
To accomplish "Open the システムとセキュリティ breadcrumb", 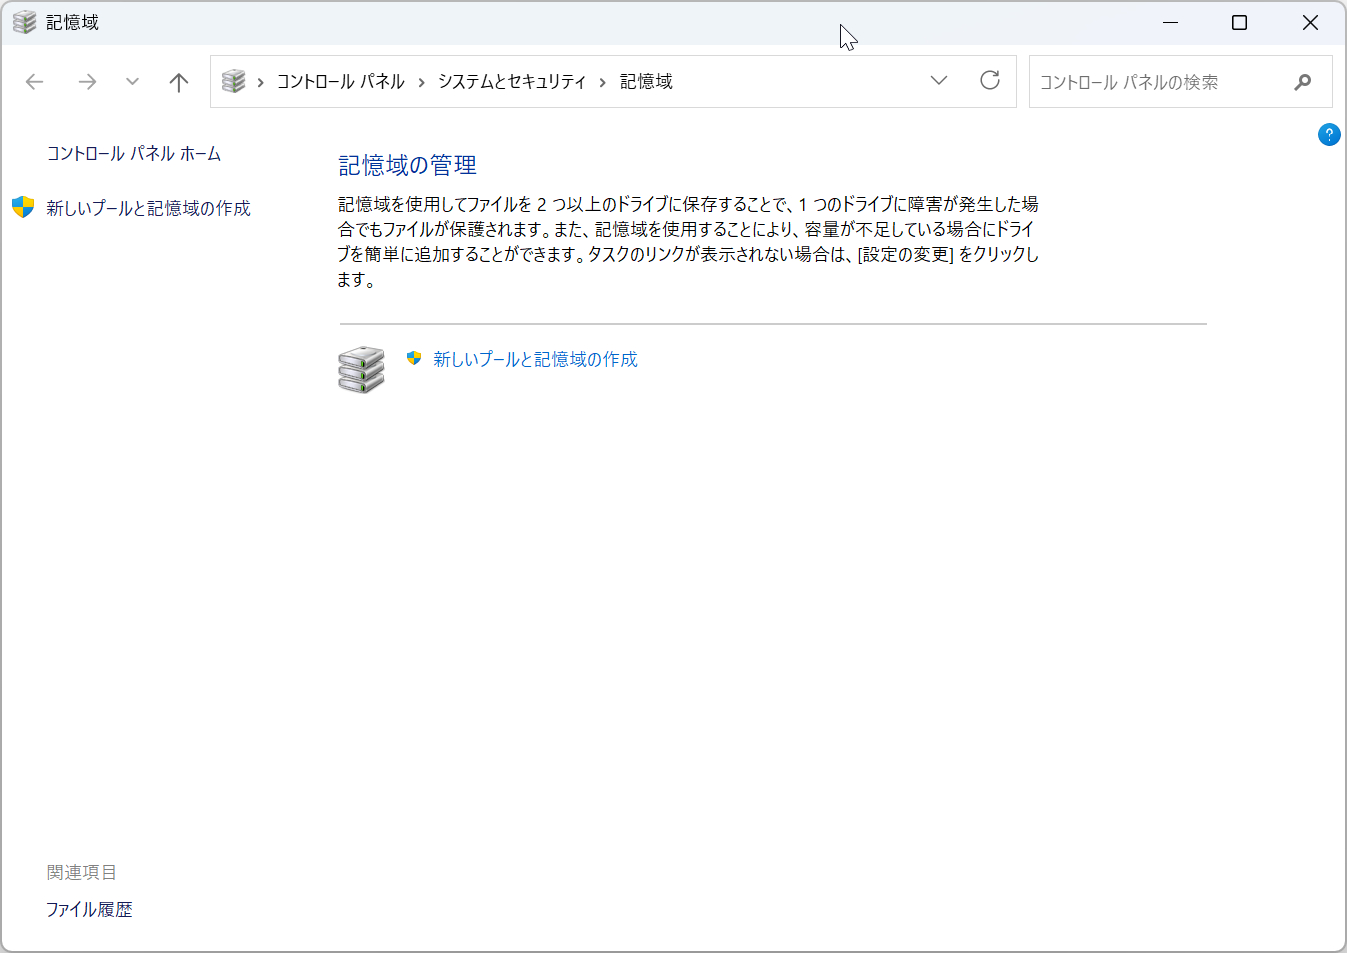I will [512, 81].
